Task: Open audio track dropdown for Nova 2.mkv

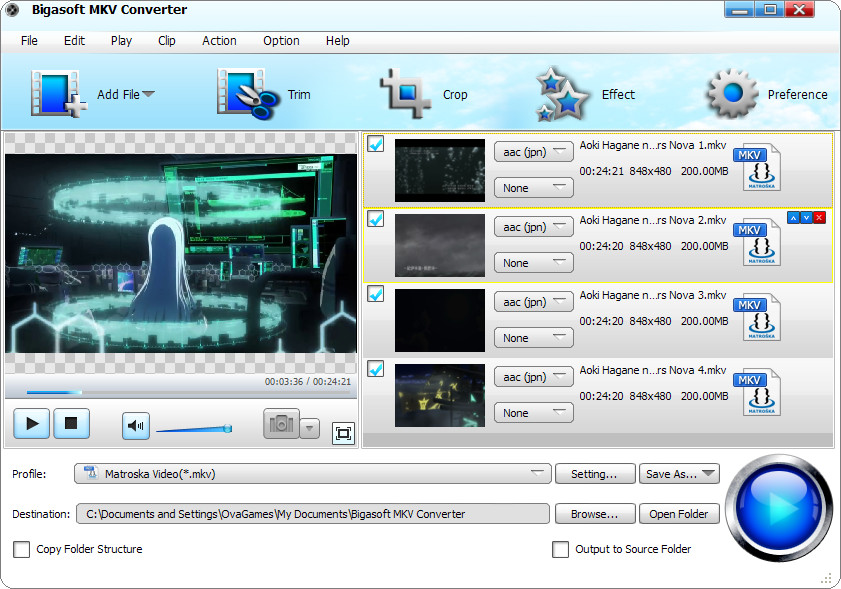Action: 534,227
